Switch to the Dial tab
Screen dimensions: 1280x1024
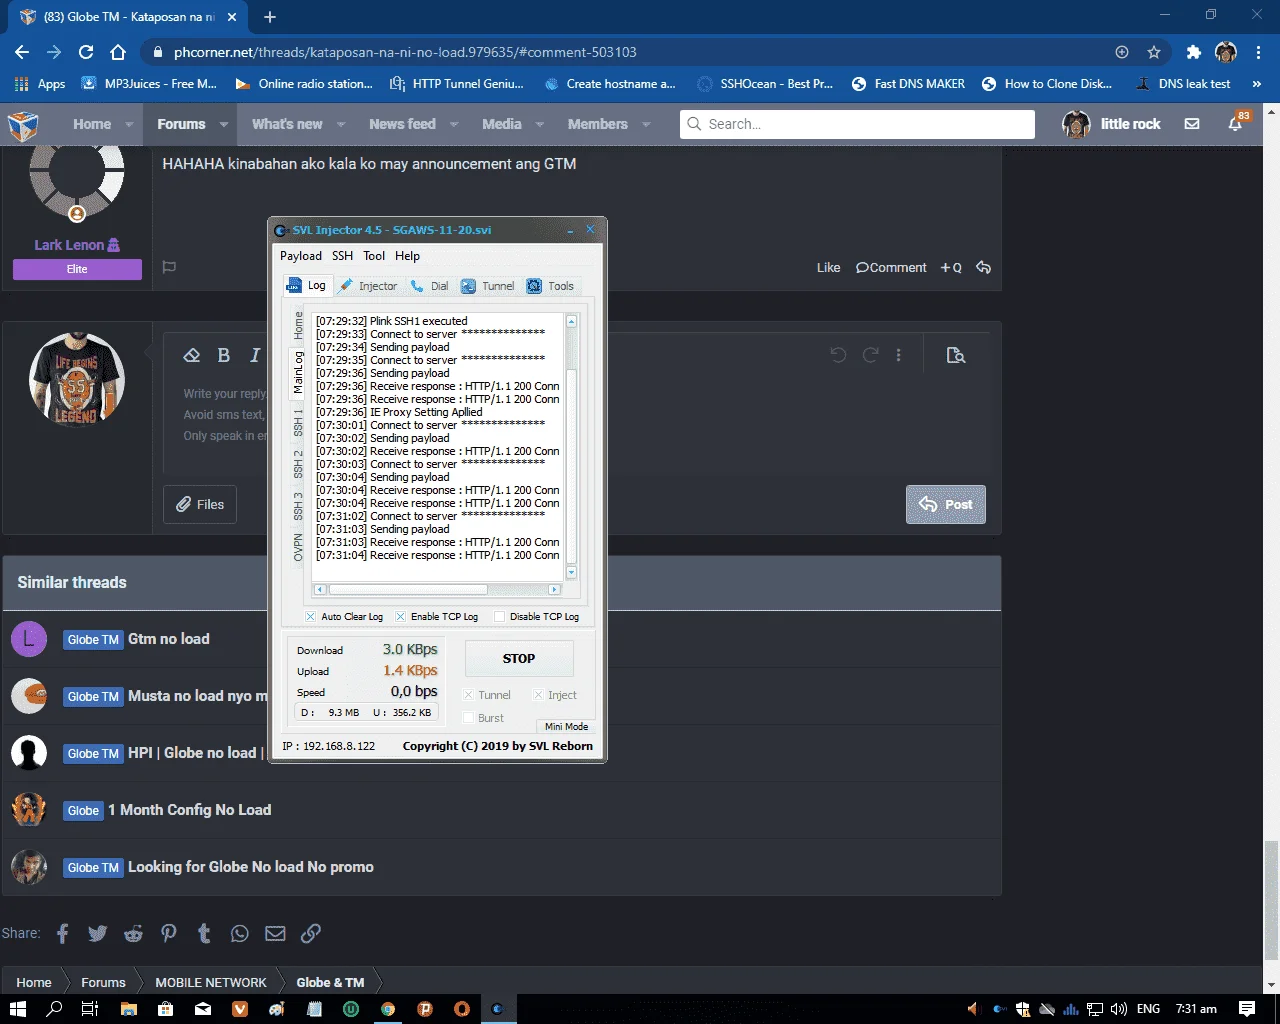coord(430,286)
